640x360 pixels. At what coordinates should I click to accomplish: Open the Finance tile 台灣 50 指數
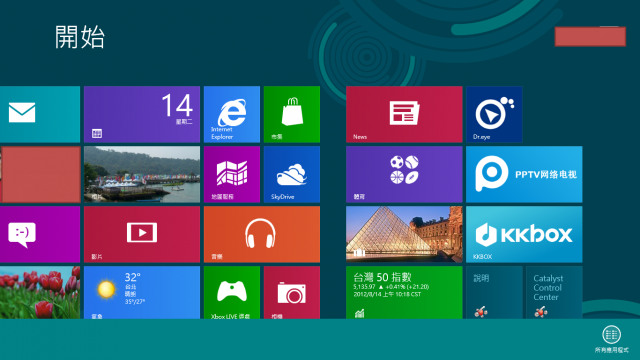[x=404, y=292]
